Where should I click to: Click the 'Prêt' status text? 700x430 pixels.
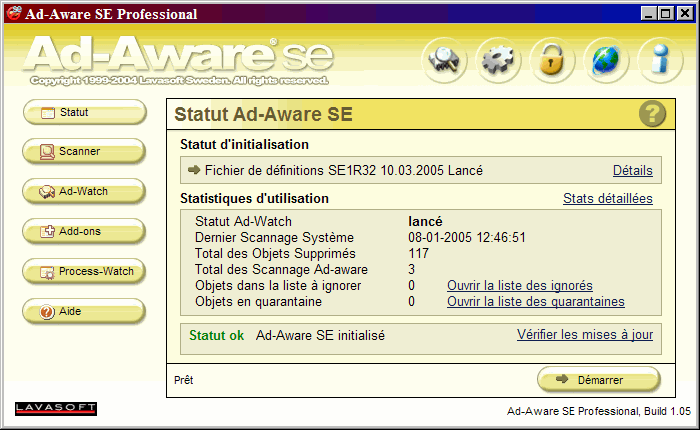pos(183,380)
